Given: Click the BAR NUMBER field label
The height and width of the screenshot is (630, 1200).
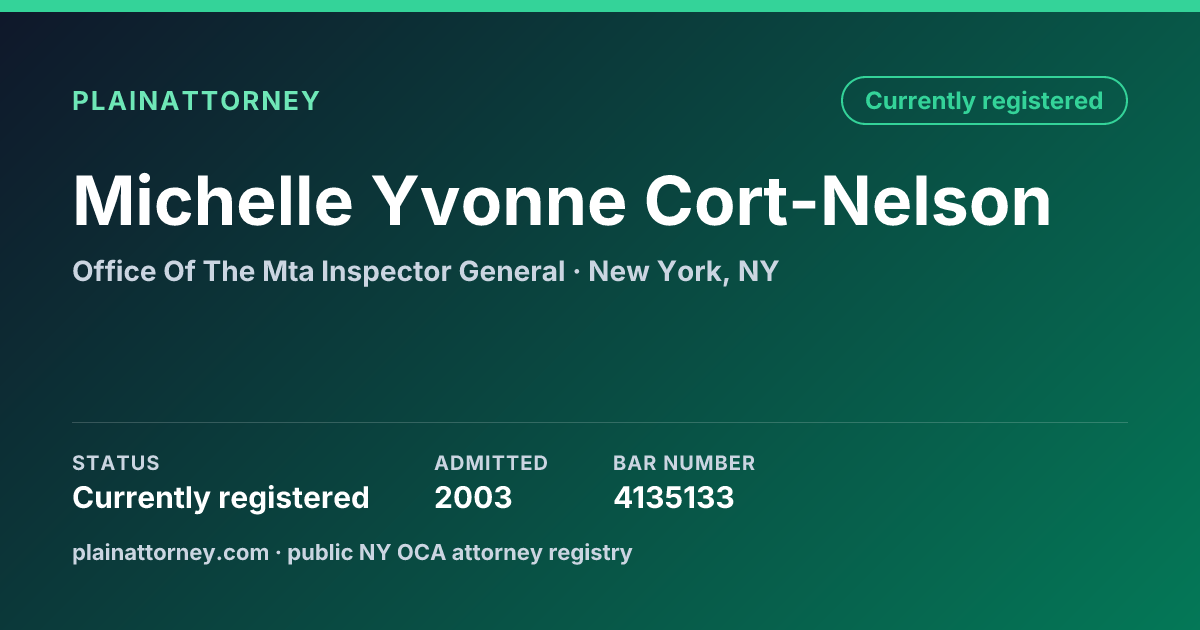Looking at the screenshot, I should [x=684, y=463].
